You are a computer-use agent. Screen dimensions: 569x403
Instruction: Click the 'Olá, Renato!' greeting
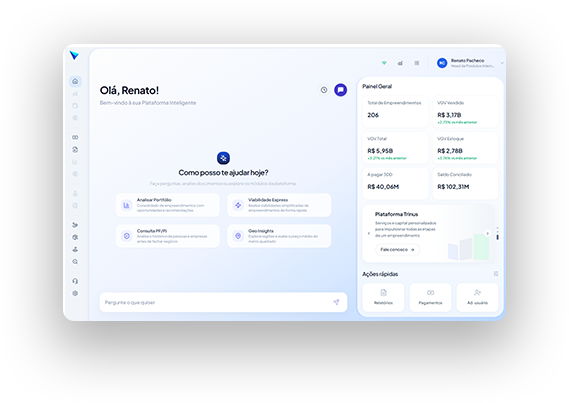[129, 90]
